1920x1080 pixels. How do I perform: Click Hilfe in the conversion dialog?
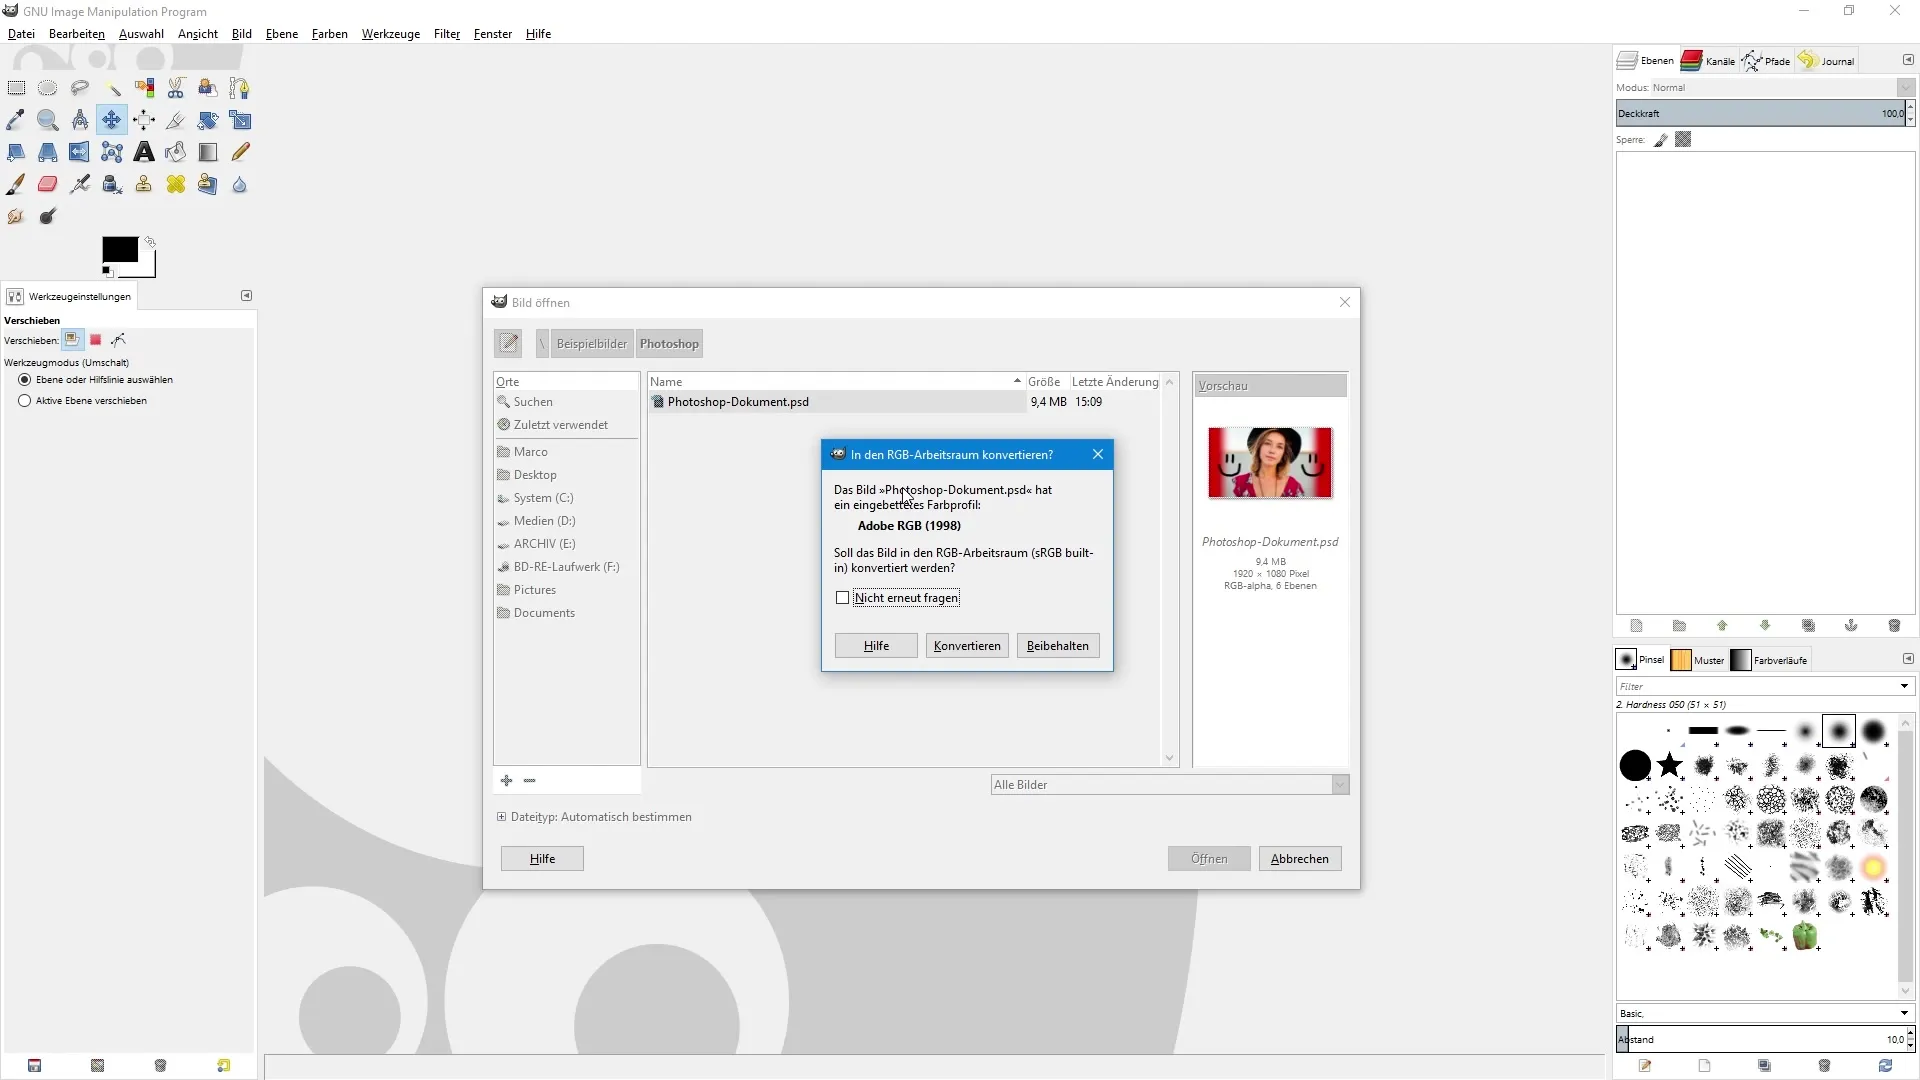tap(876, 646)
